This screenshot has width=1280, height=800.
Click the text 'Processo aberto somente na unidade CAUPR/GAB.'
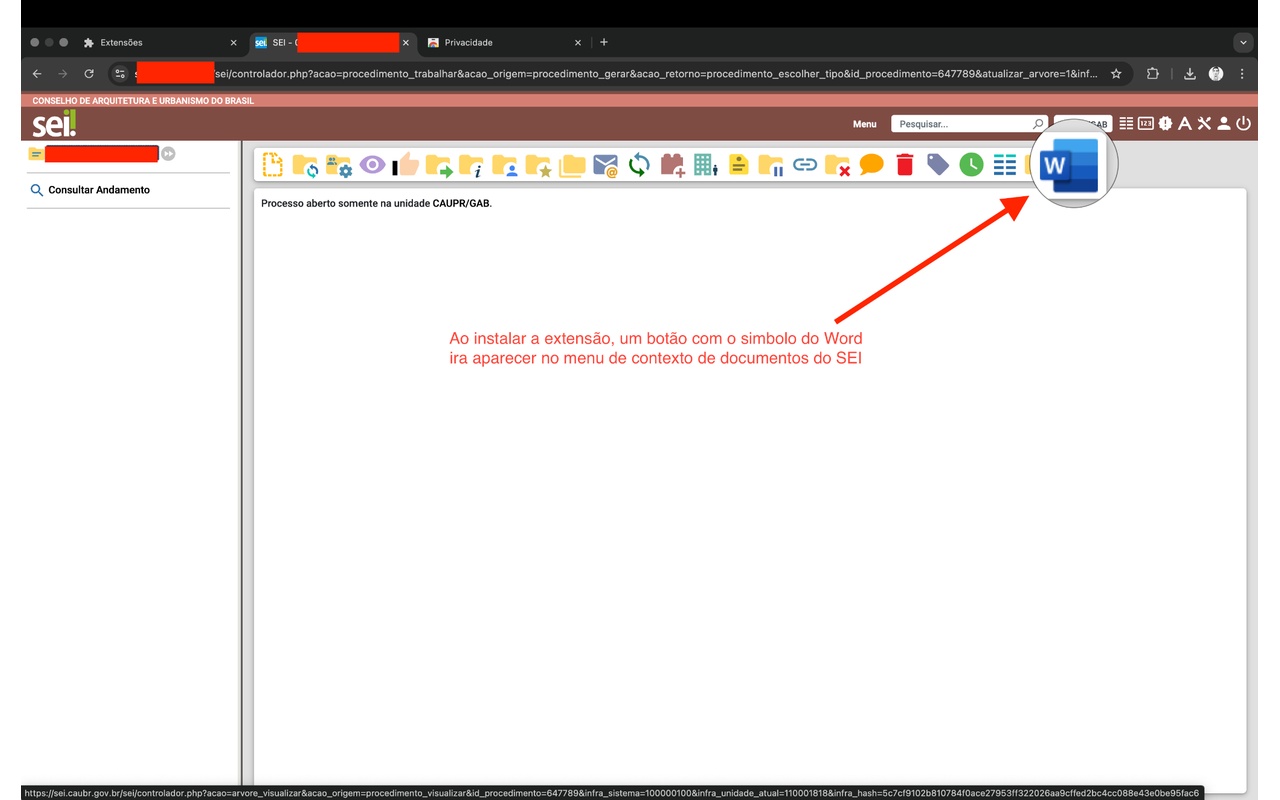[x=377, y=203]
